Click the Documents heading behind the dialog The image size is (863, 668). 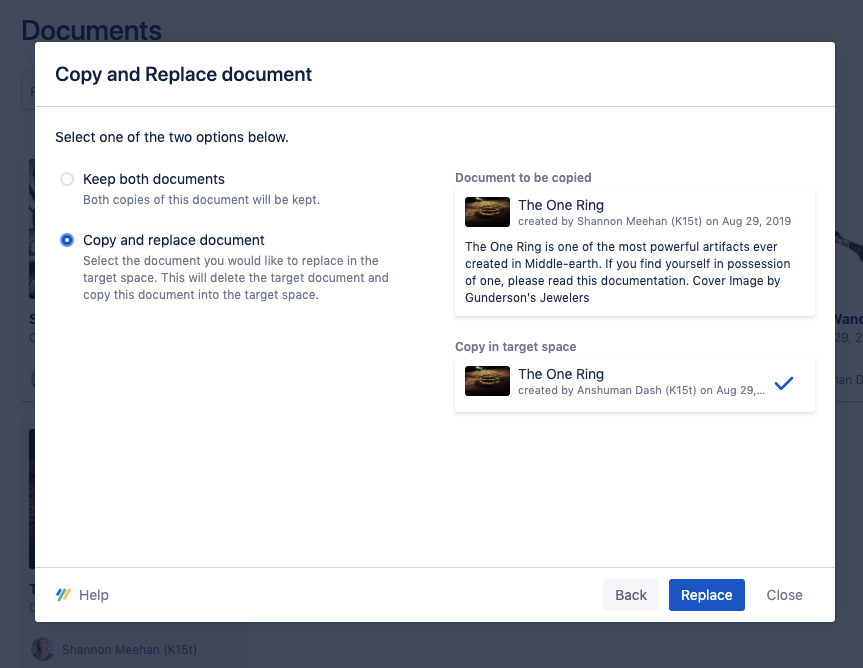pos(91,30)
